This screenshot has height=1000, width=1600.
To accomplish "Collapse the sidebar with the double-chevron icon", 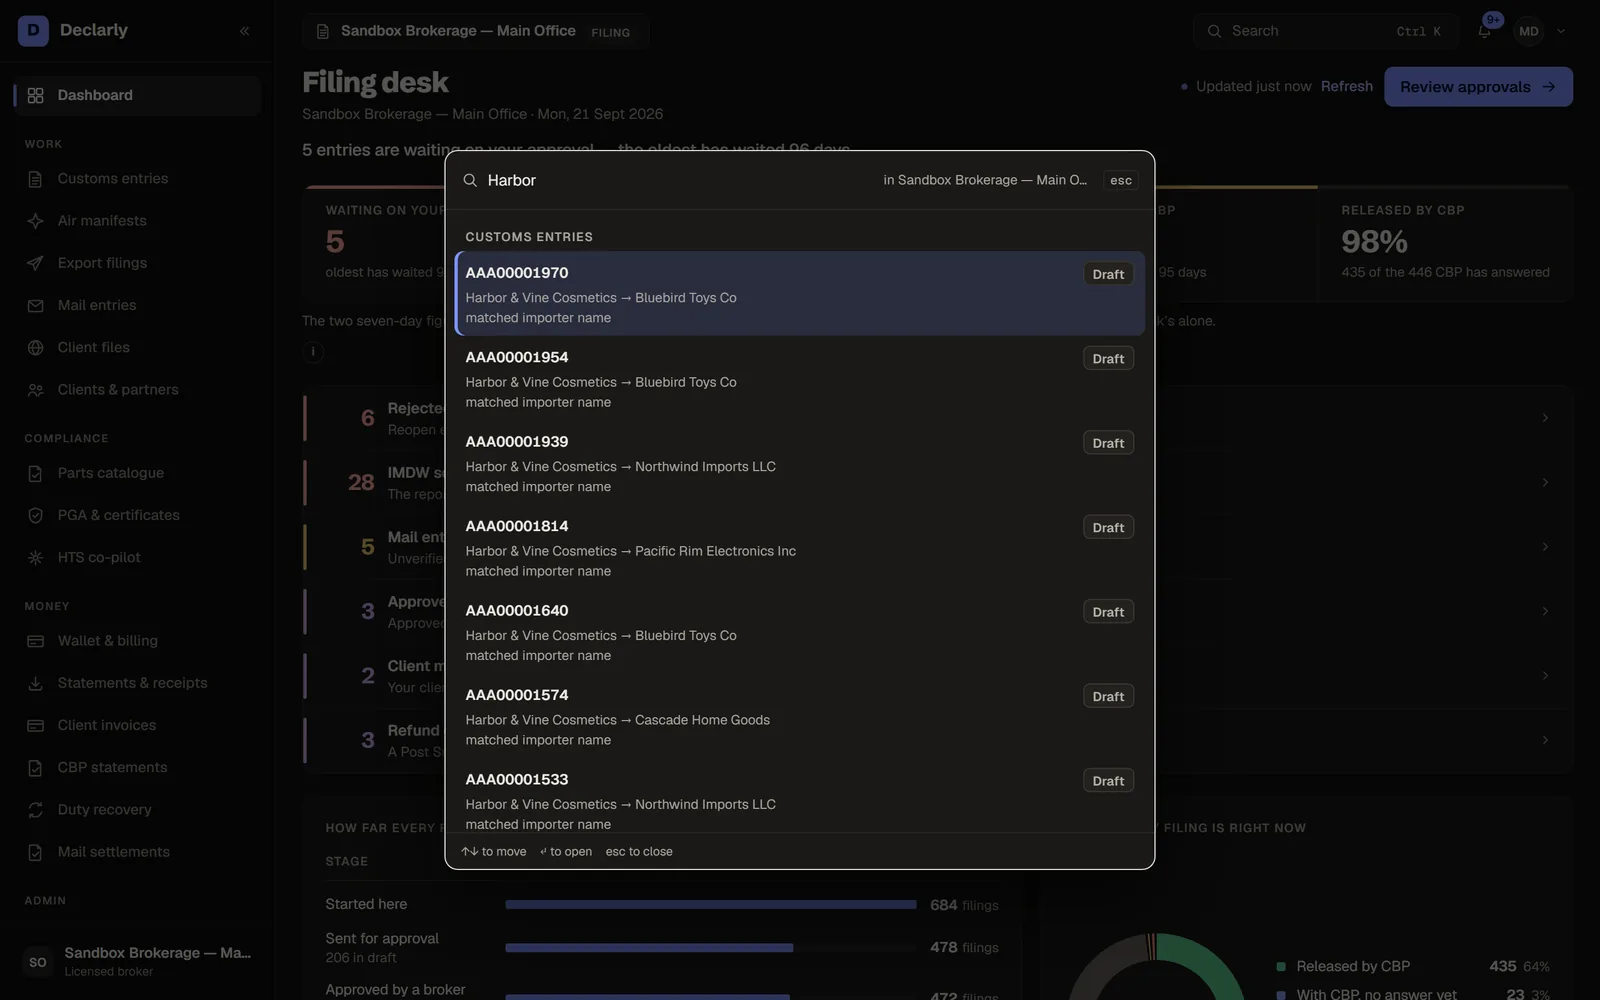I will coord(244,31).
